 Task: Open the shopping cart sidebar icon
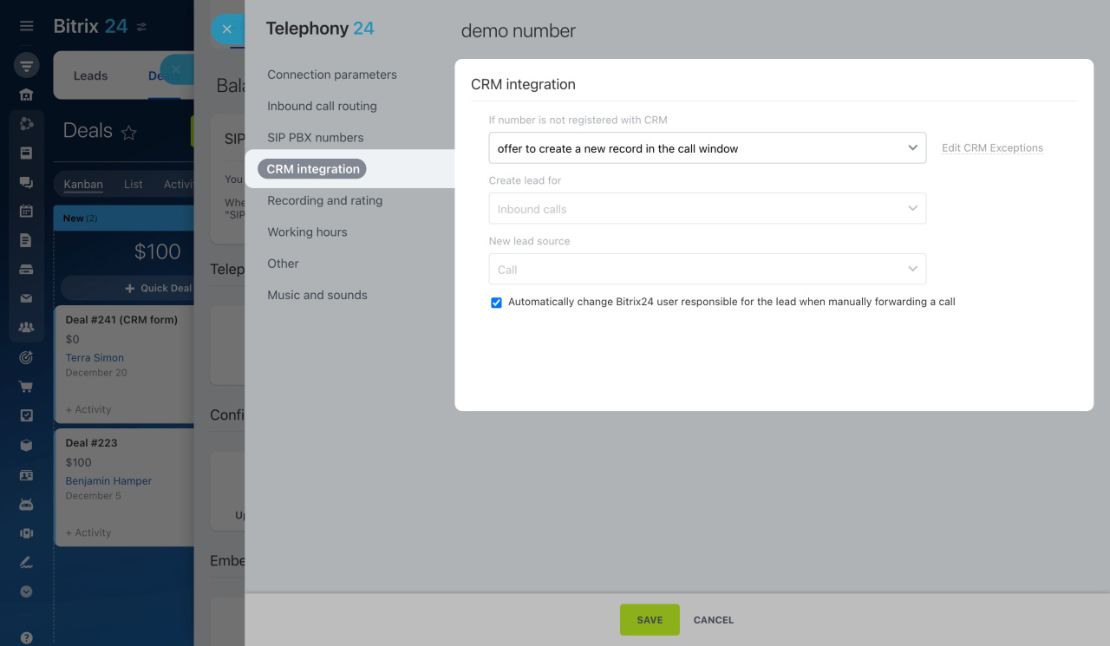pos(26,386)
